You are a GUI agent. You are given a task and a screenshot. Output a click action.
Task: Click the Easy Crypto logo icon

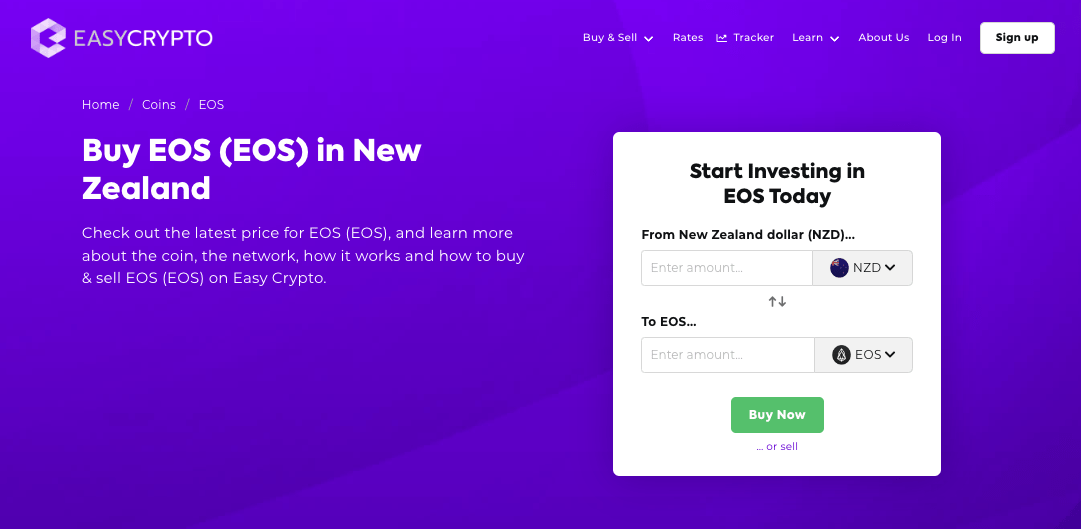(x=48, y=38)
